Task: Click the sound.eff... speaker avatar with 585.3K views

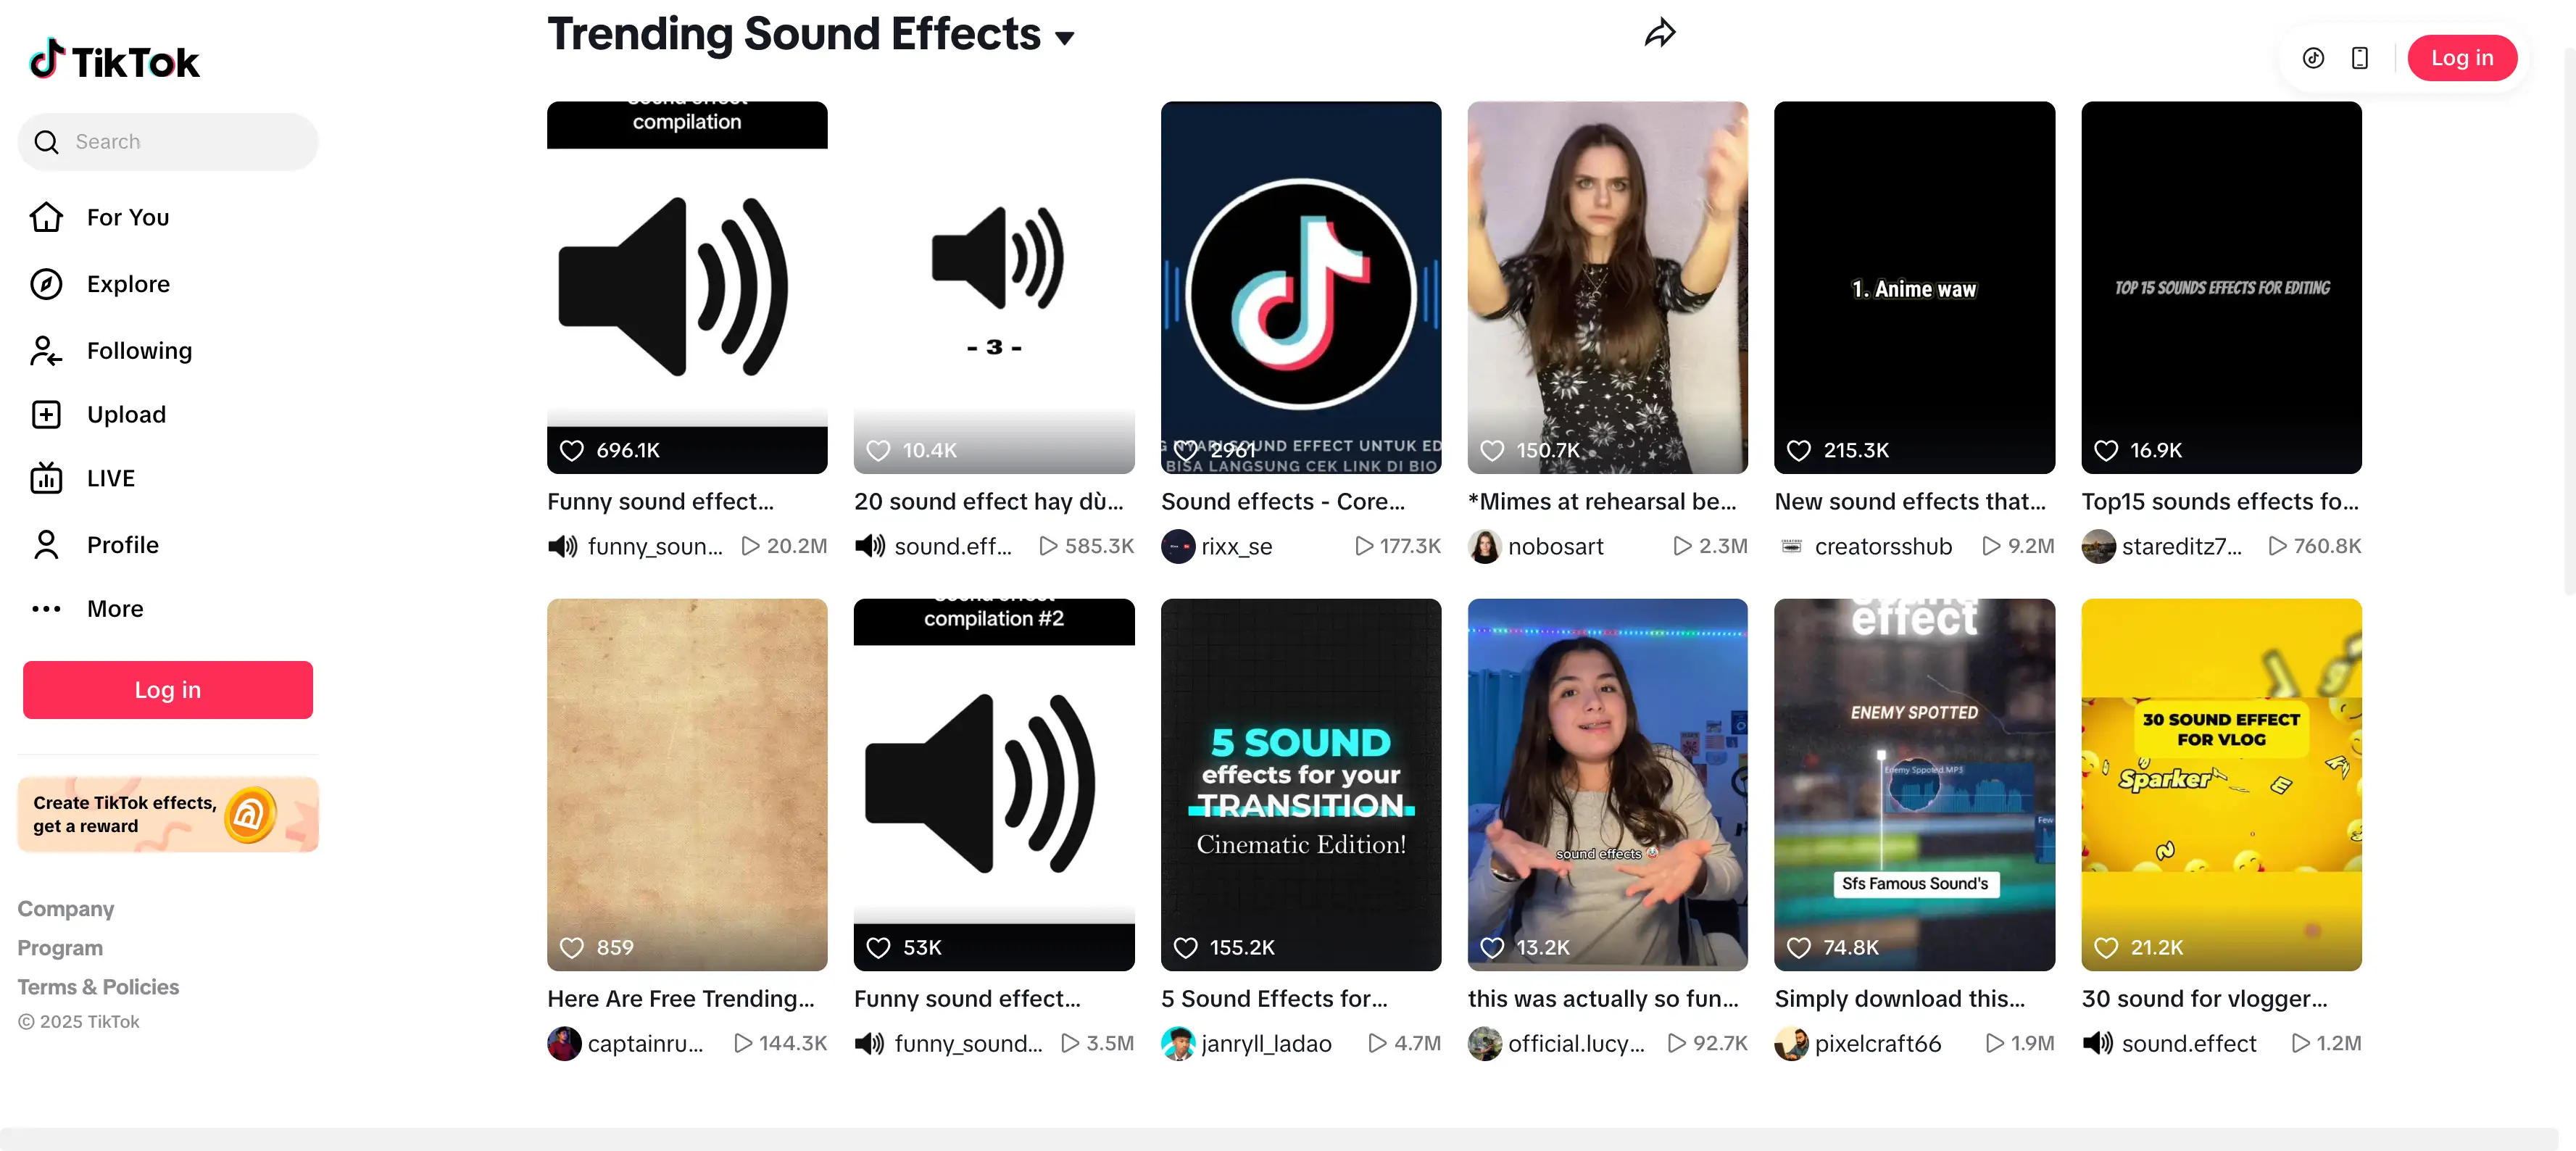Action: pos(871,547)
